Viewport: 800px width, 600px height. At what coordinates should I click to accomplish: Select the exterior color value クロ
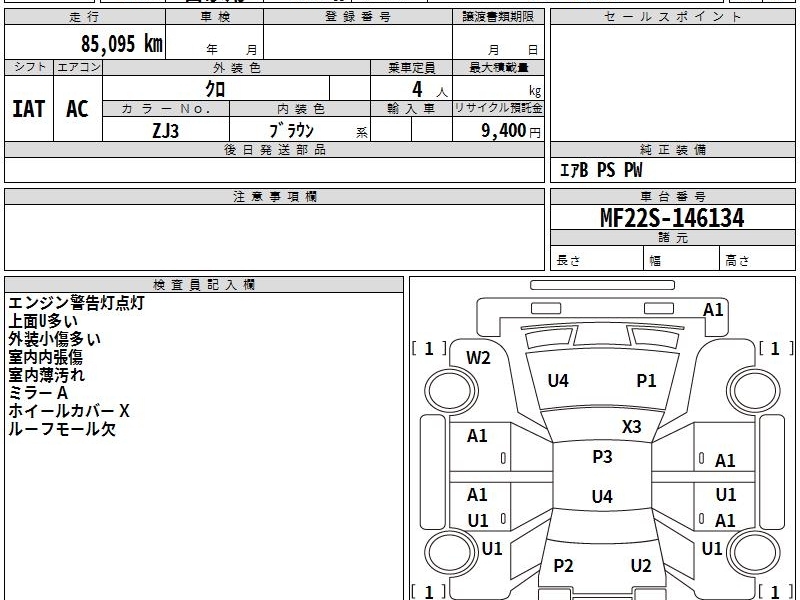215,89
